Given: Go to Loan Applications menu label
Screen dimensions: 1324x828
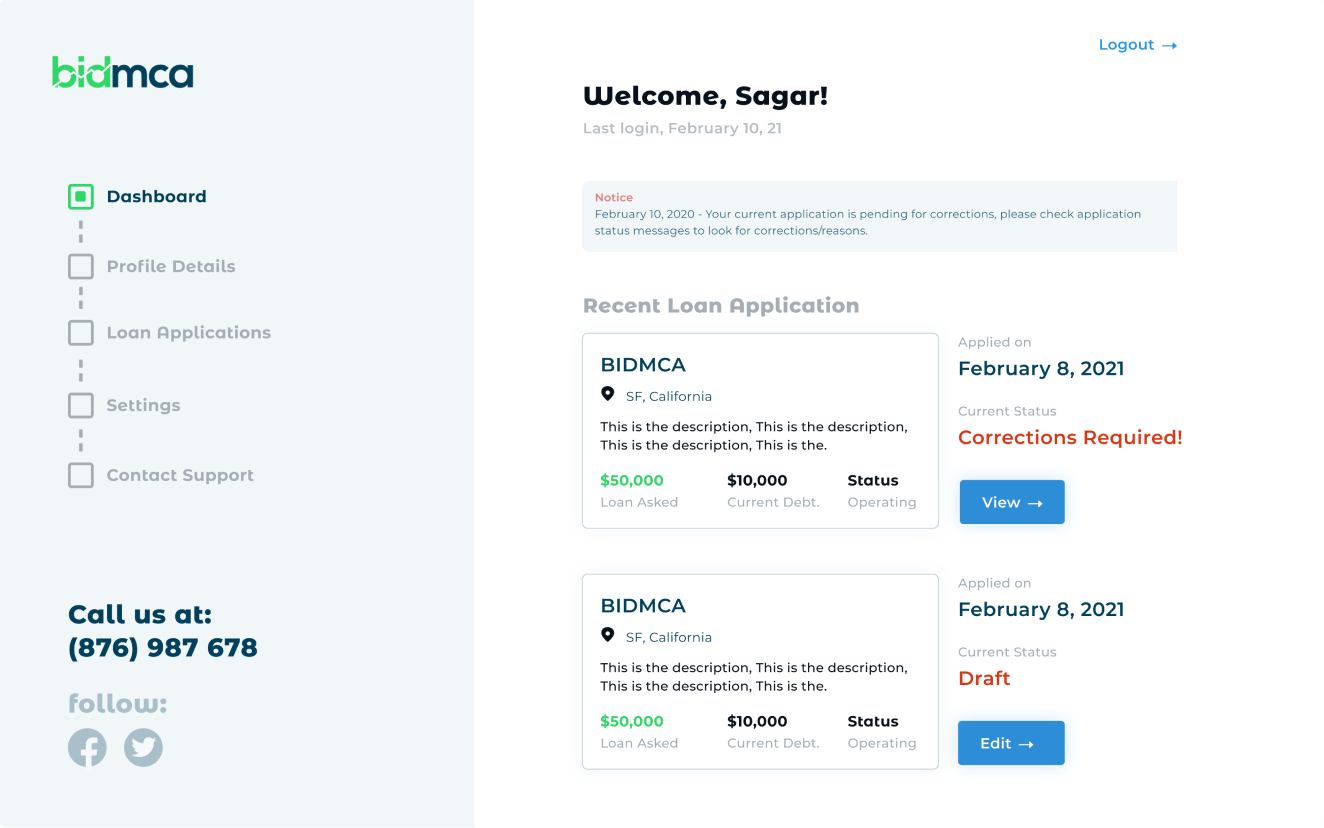Looking at the screenshot, I should tap(188, 333).
